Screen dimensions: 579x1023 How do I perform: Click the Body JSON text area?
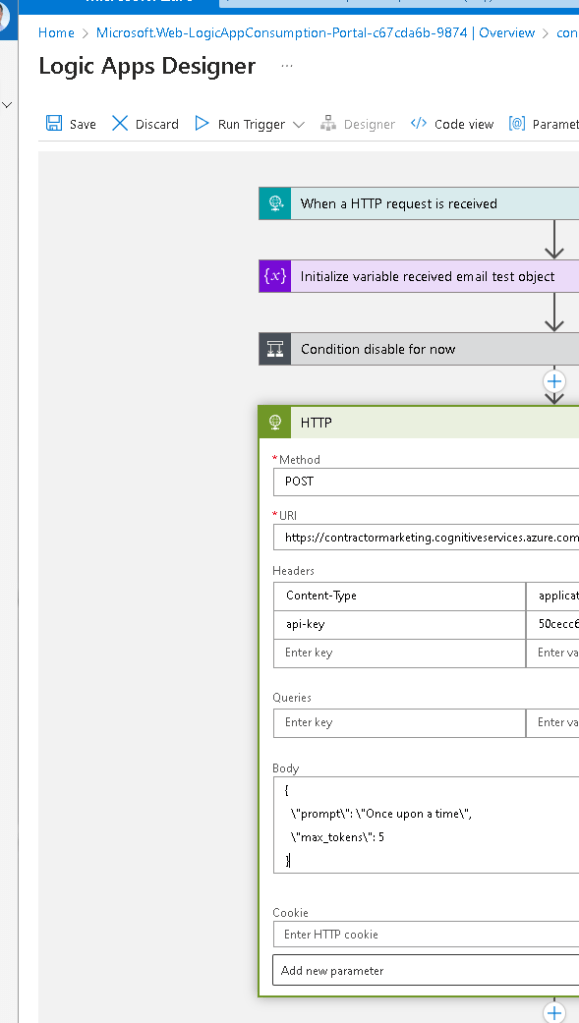(x=426, y=825)
